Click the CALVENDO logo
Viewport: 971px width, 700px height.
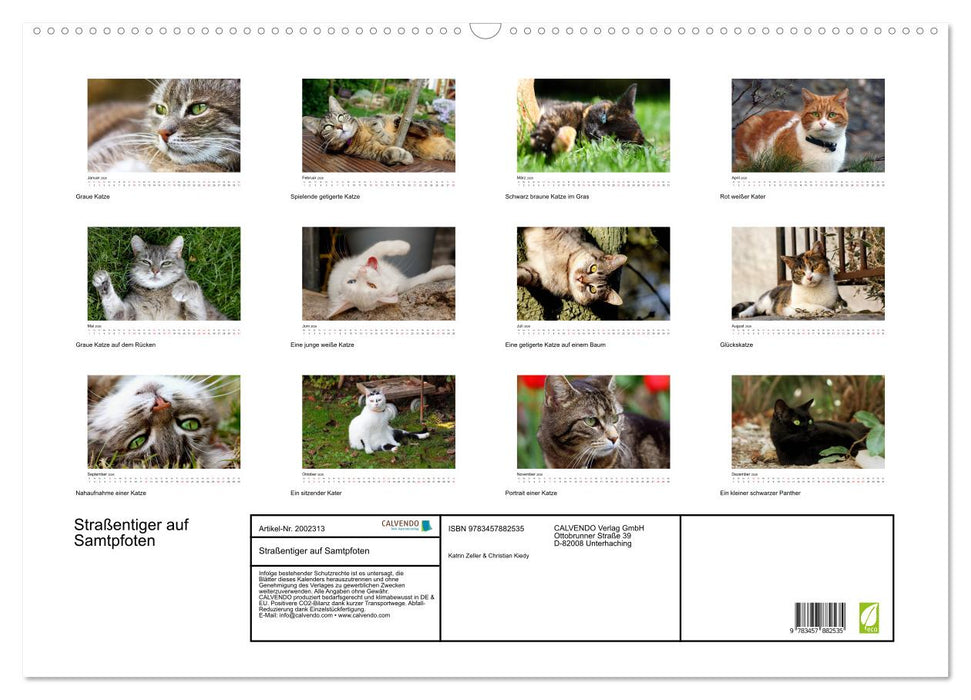click(x=406, y=526)
